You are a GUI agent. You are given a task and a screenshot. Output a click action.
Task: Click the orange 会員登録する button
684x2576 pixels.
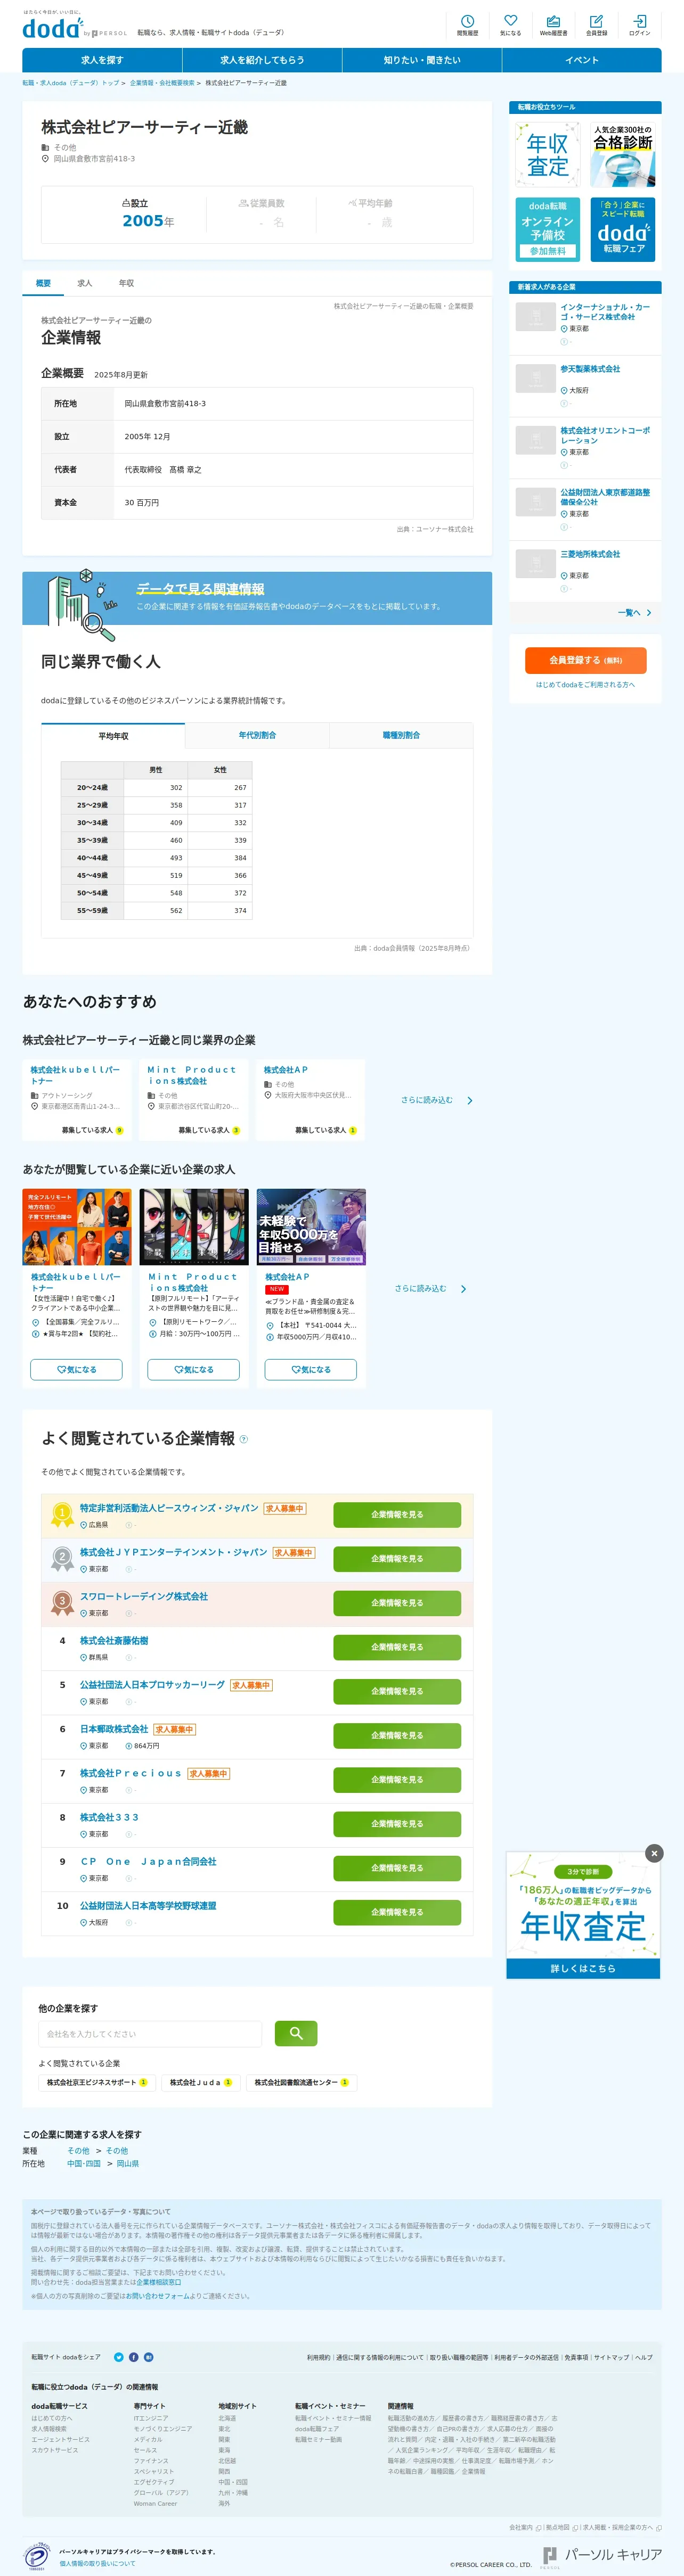point(585,660)
